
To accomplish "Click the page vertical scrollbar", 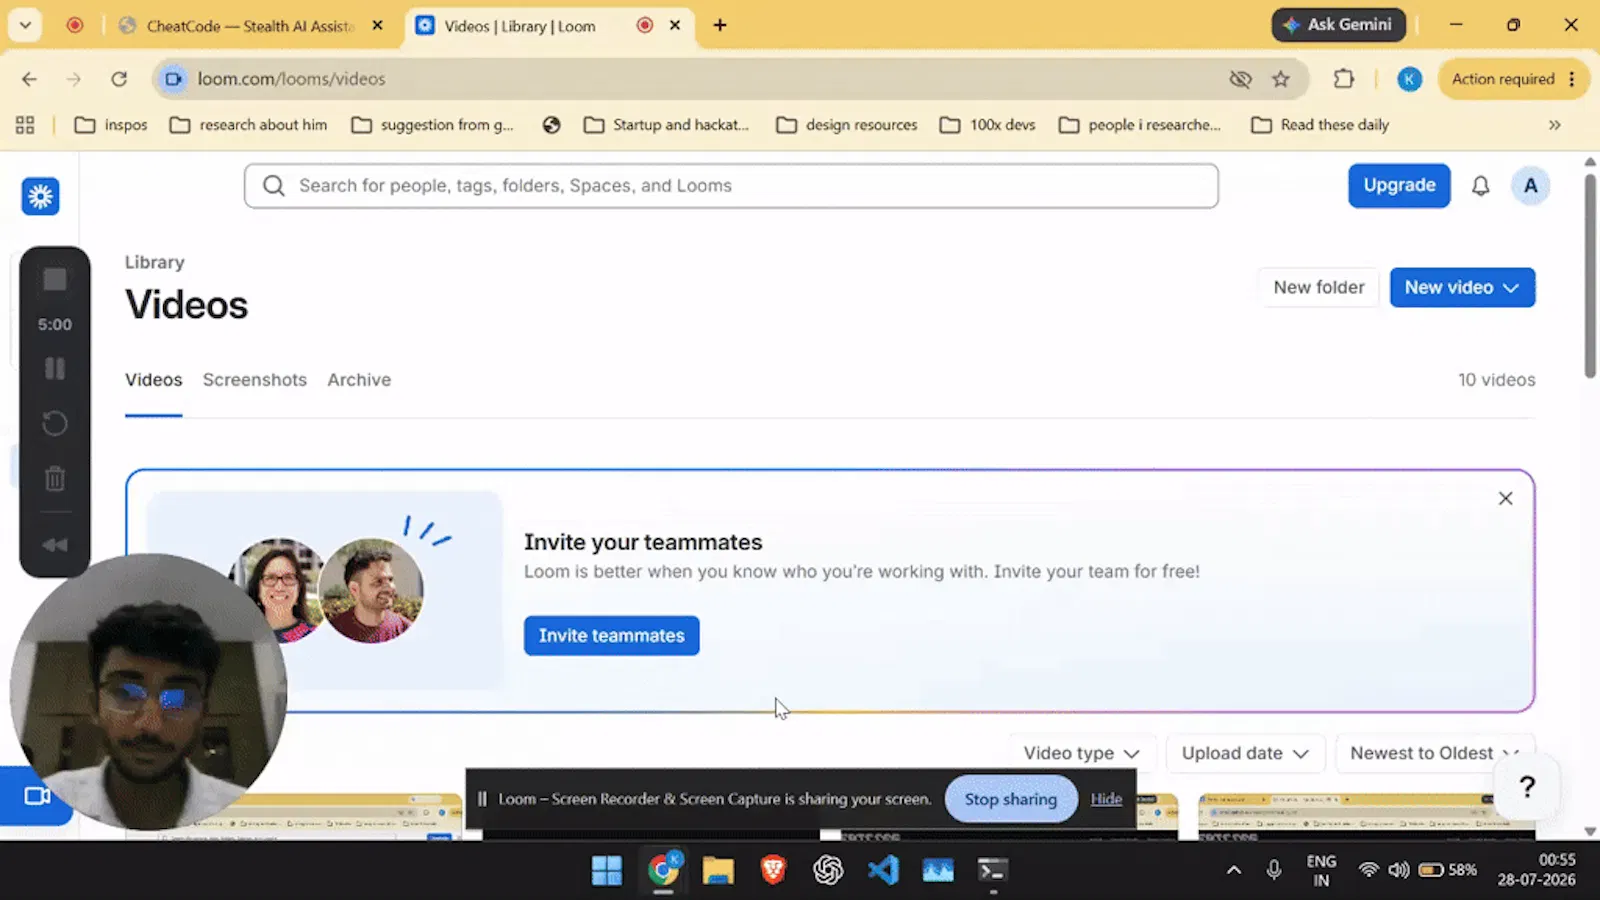I will click(x=1590, y=275).
